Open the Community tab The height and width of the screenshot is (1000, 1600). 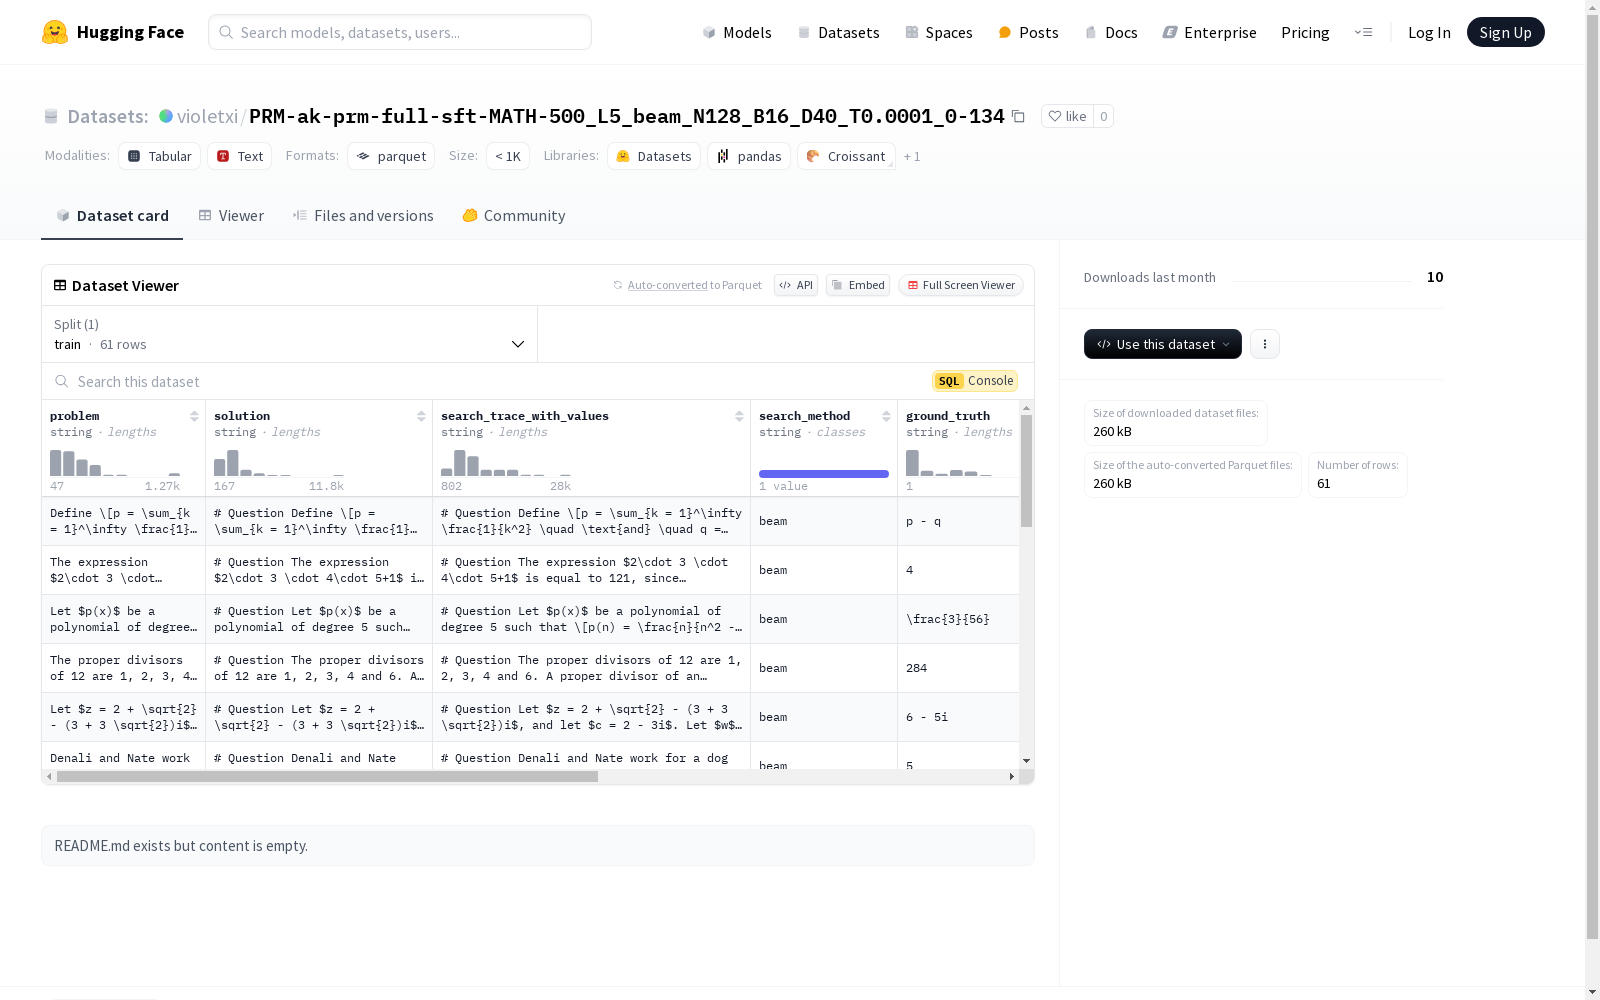point(514,216)
